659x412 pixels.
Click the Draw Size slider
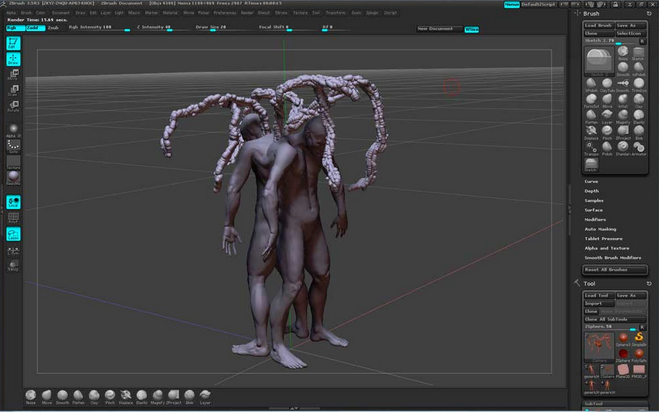click(214, 28)
